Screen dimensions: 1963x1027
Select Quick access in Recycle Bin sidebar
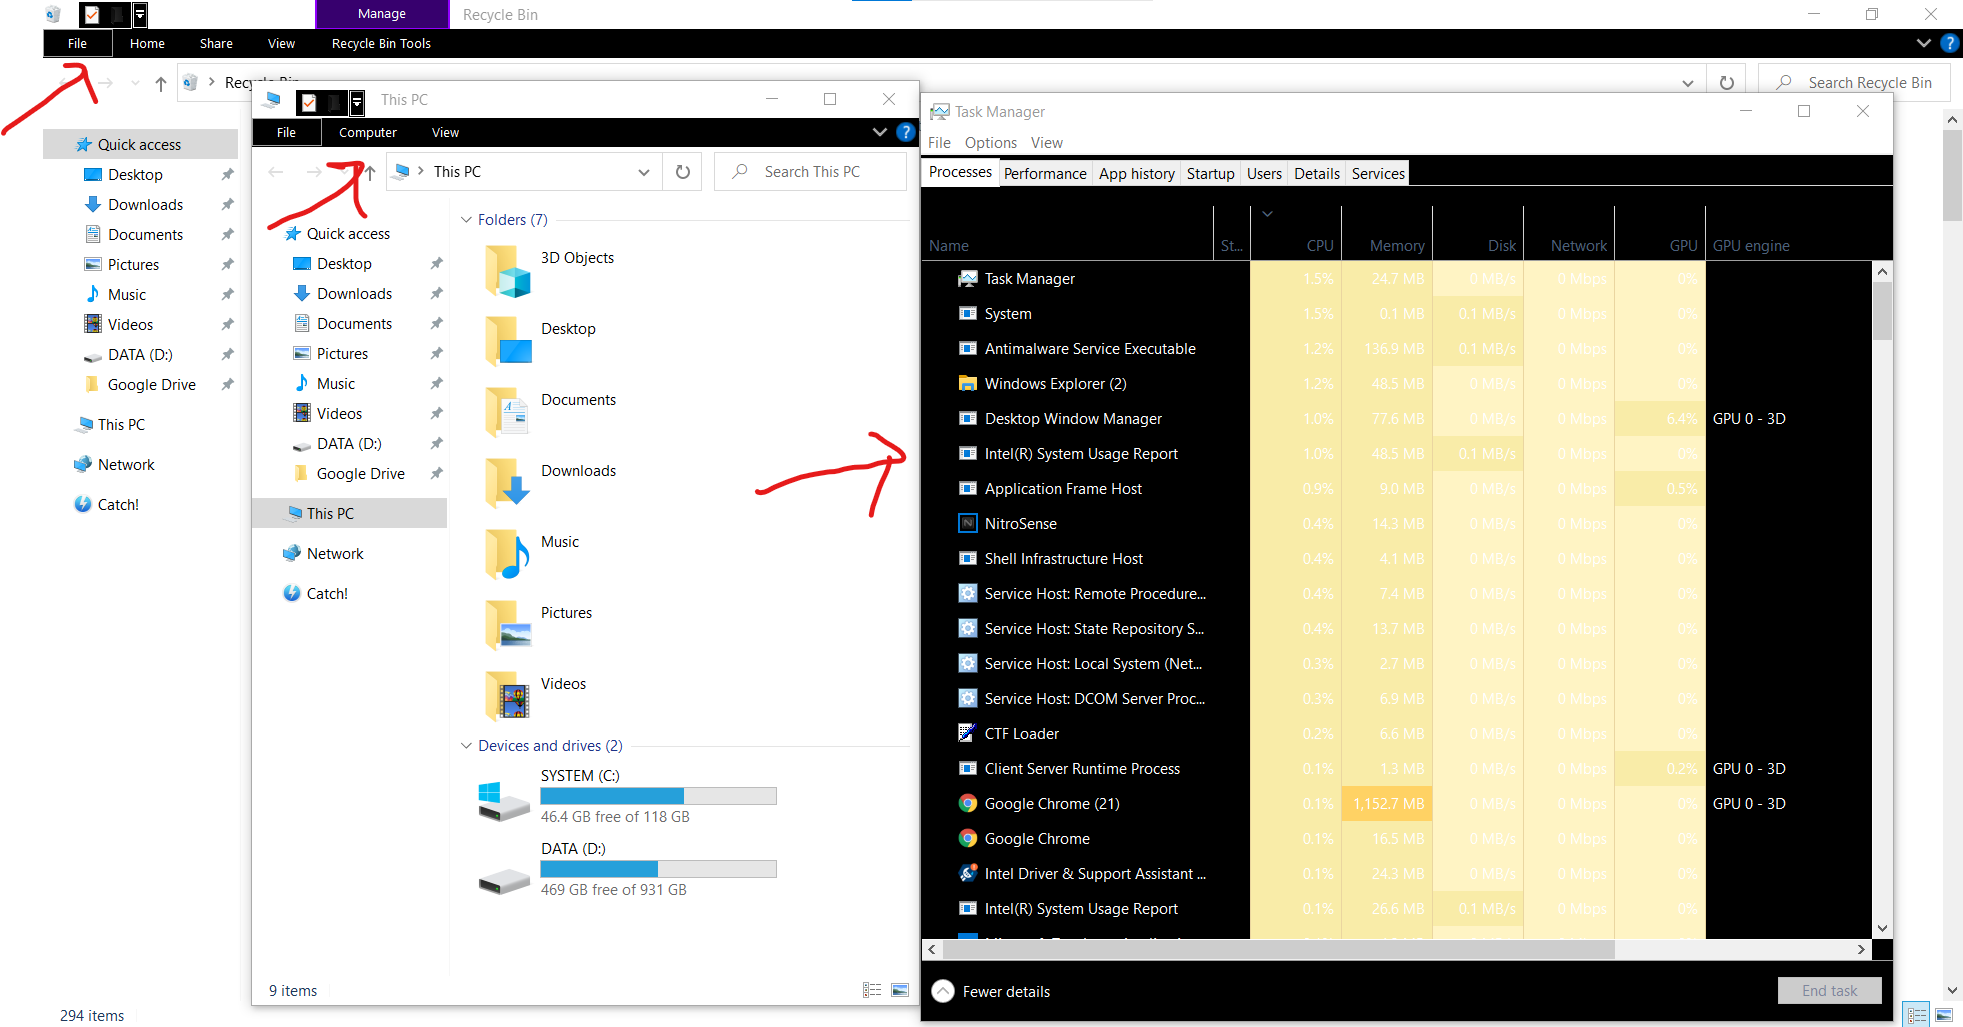(141, 145)
